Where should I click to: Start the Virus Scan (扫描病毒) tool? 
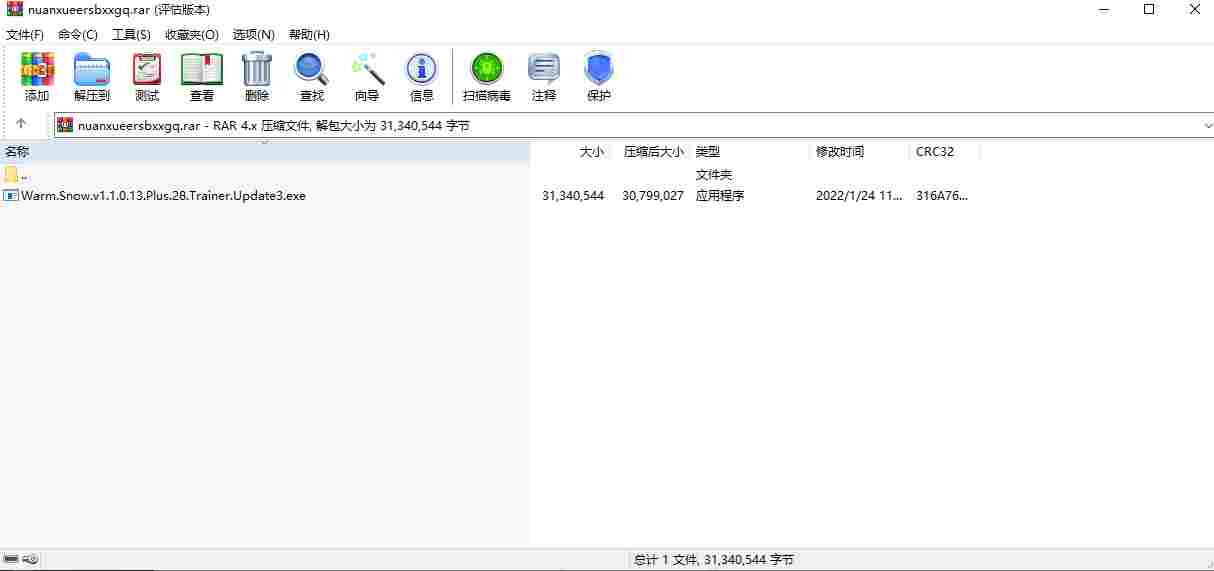coord(487,77)
